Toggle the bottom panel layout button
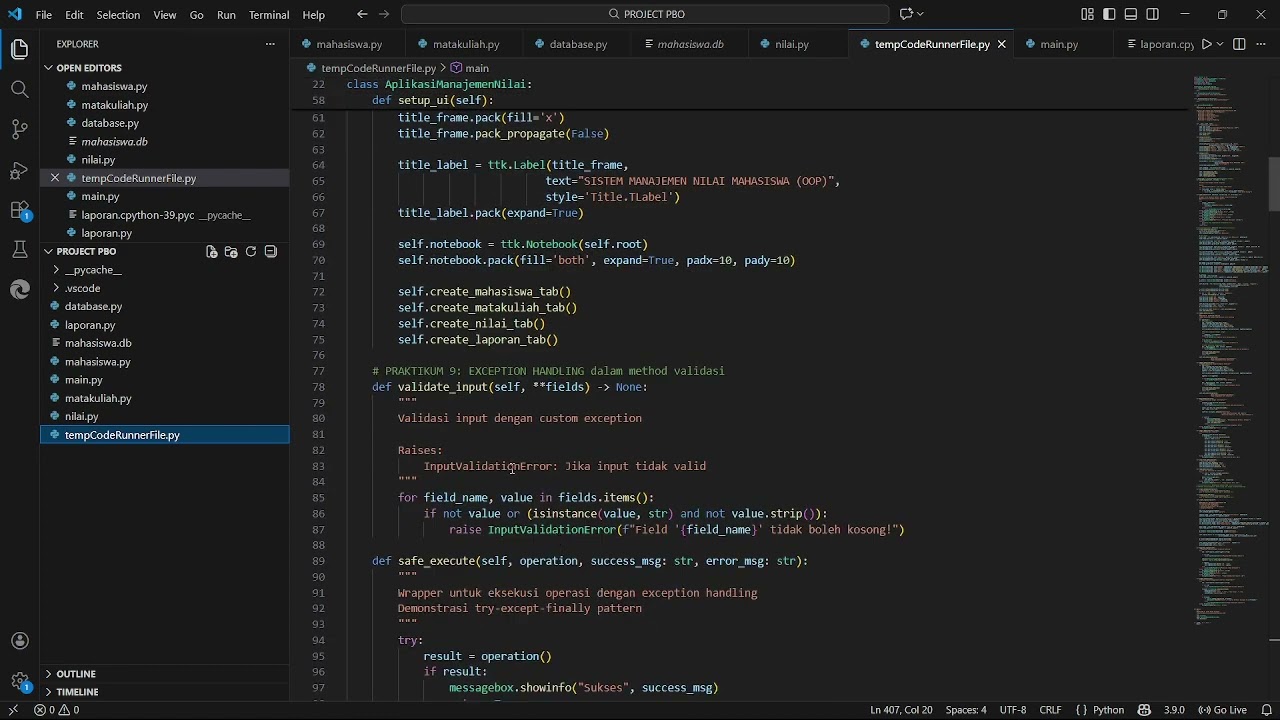This screenshot has height=720, width=1280. [x=1131, y=15]
